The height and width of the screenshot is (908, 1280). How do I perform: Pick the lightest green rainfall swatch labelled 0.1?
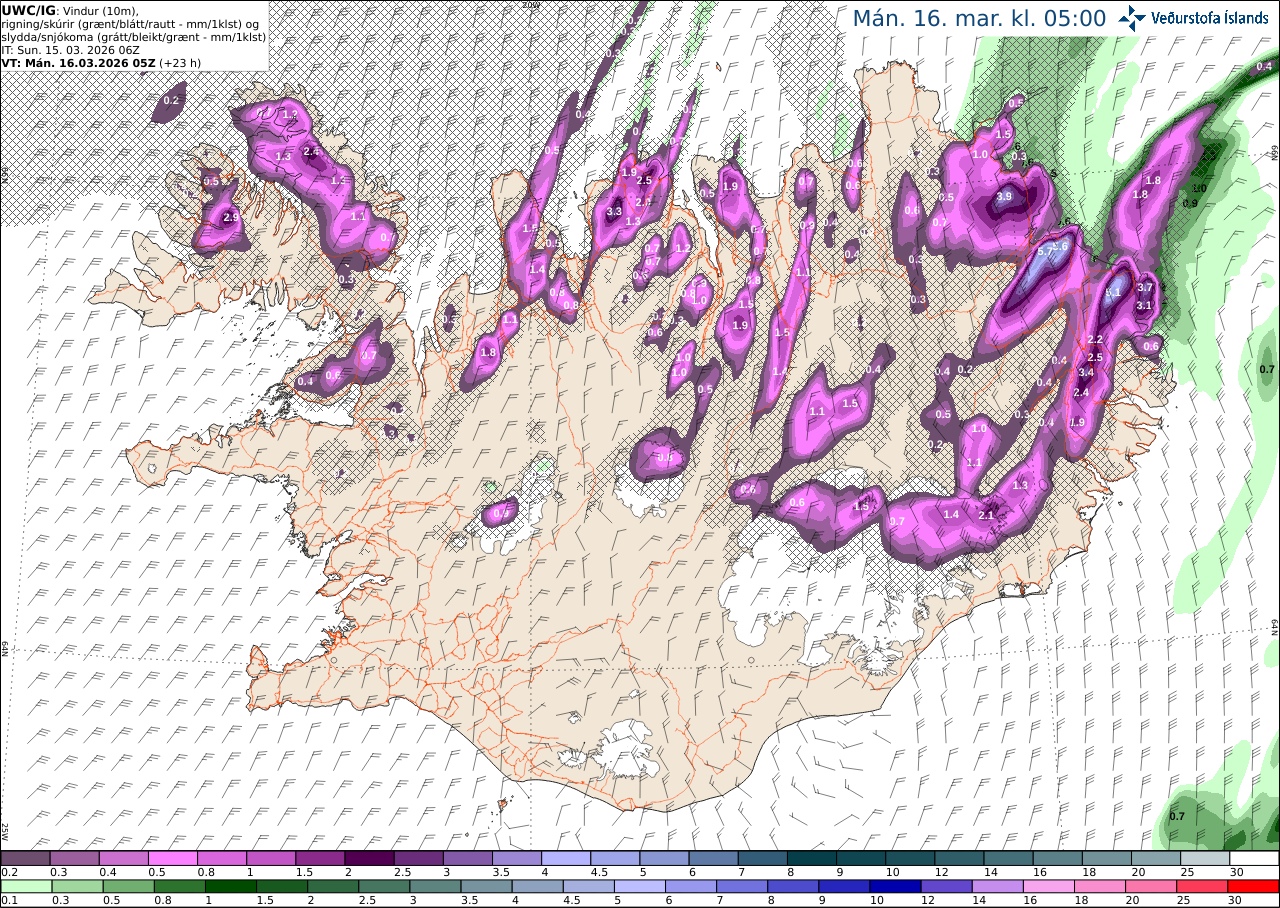click(x=25, y=886)
